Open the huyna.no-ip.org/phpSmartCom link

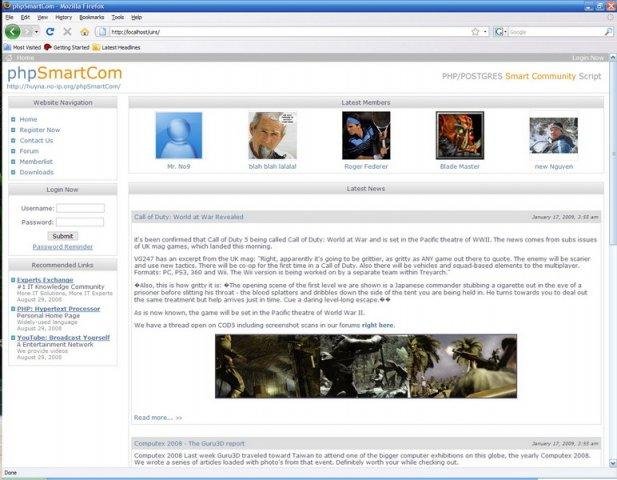(x=63, y=86)
